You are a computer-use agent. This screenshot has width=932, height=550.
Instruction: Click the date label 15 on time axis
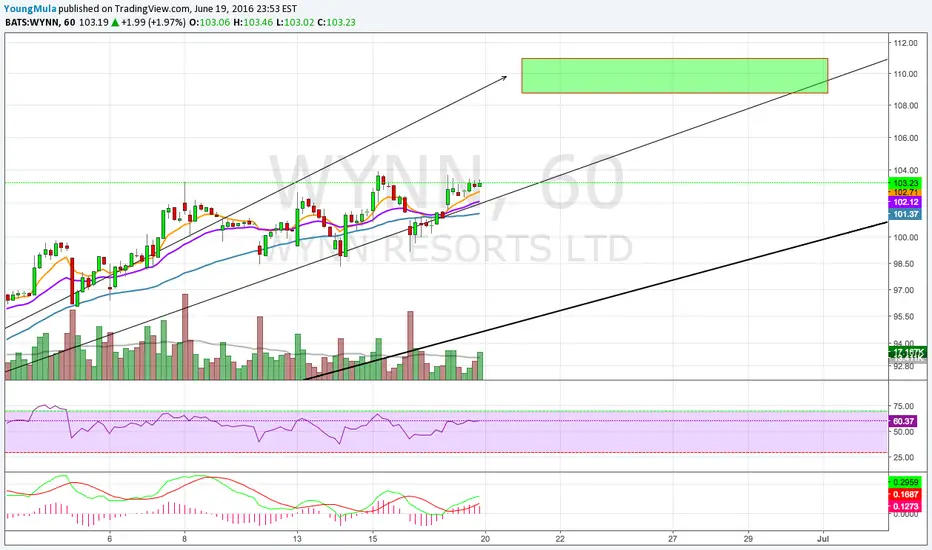373,539
